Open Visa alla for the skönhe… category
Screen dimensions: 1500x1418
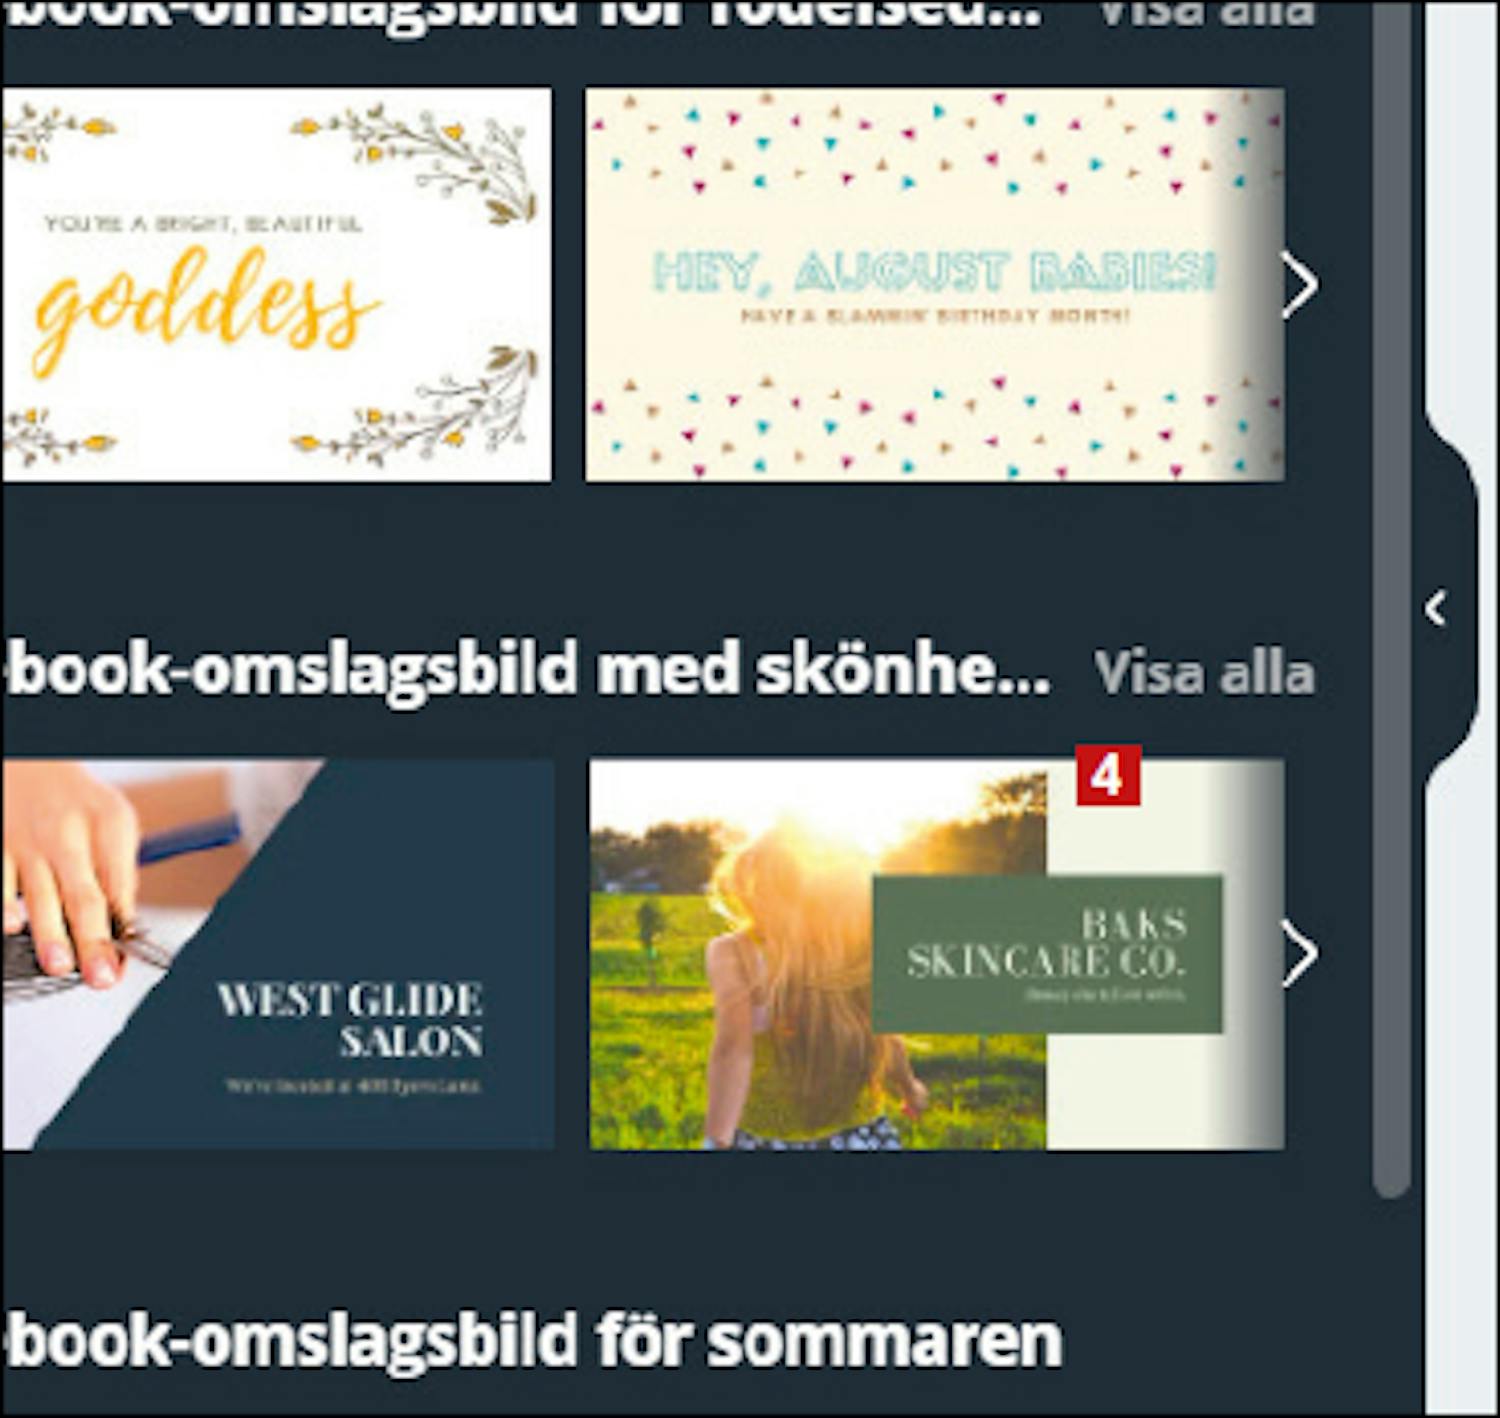point(1204,672)
